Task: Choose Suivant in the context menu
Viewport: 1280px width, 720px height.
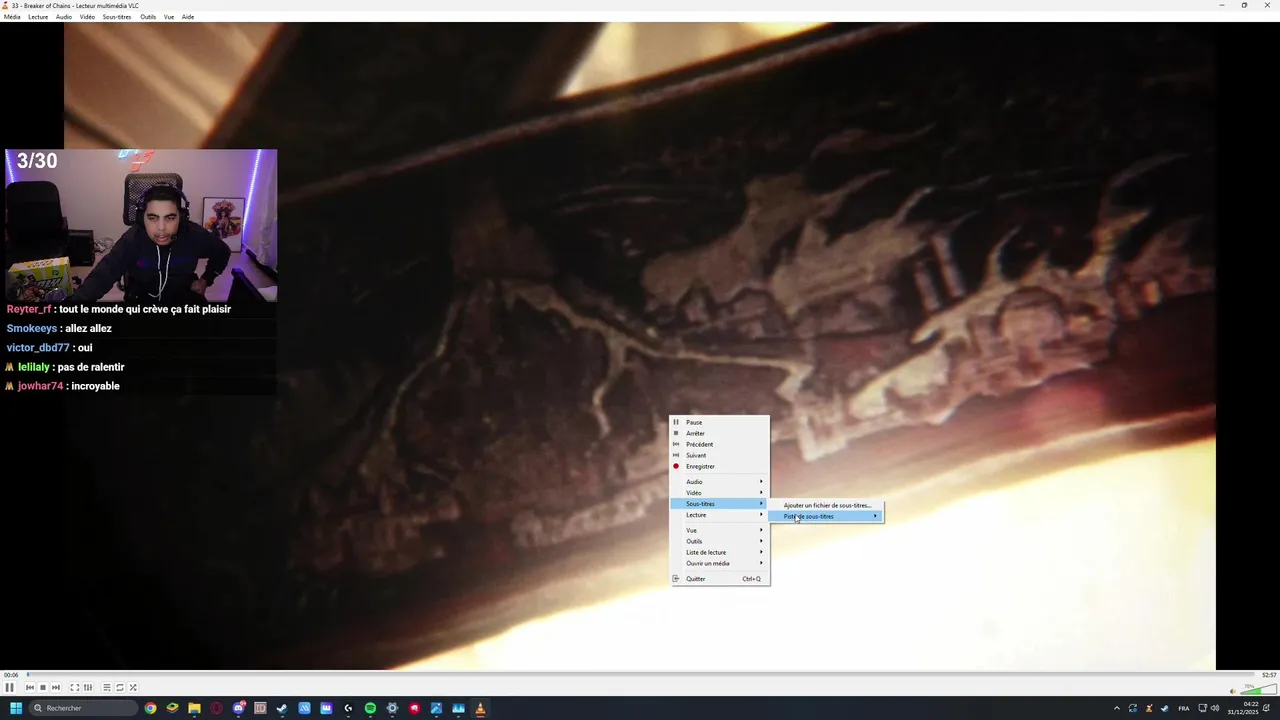Action: 719,455
